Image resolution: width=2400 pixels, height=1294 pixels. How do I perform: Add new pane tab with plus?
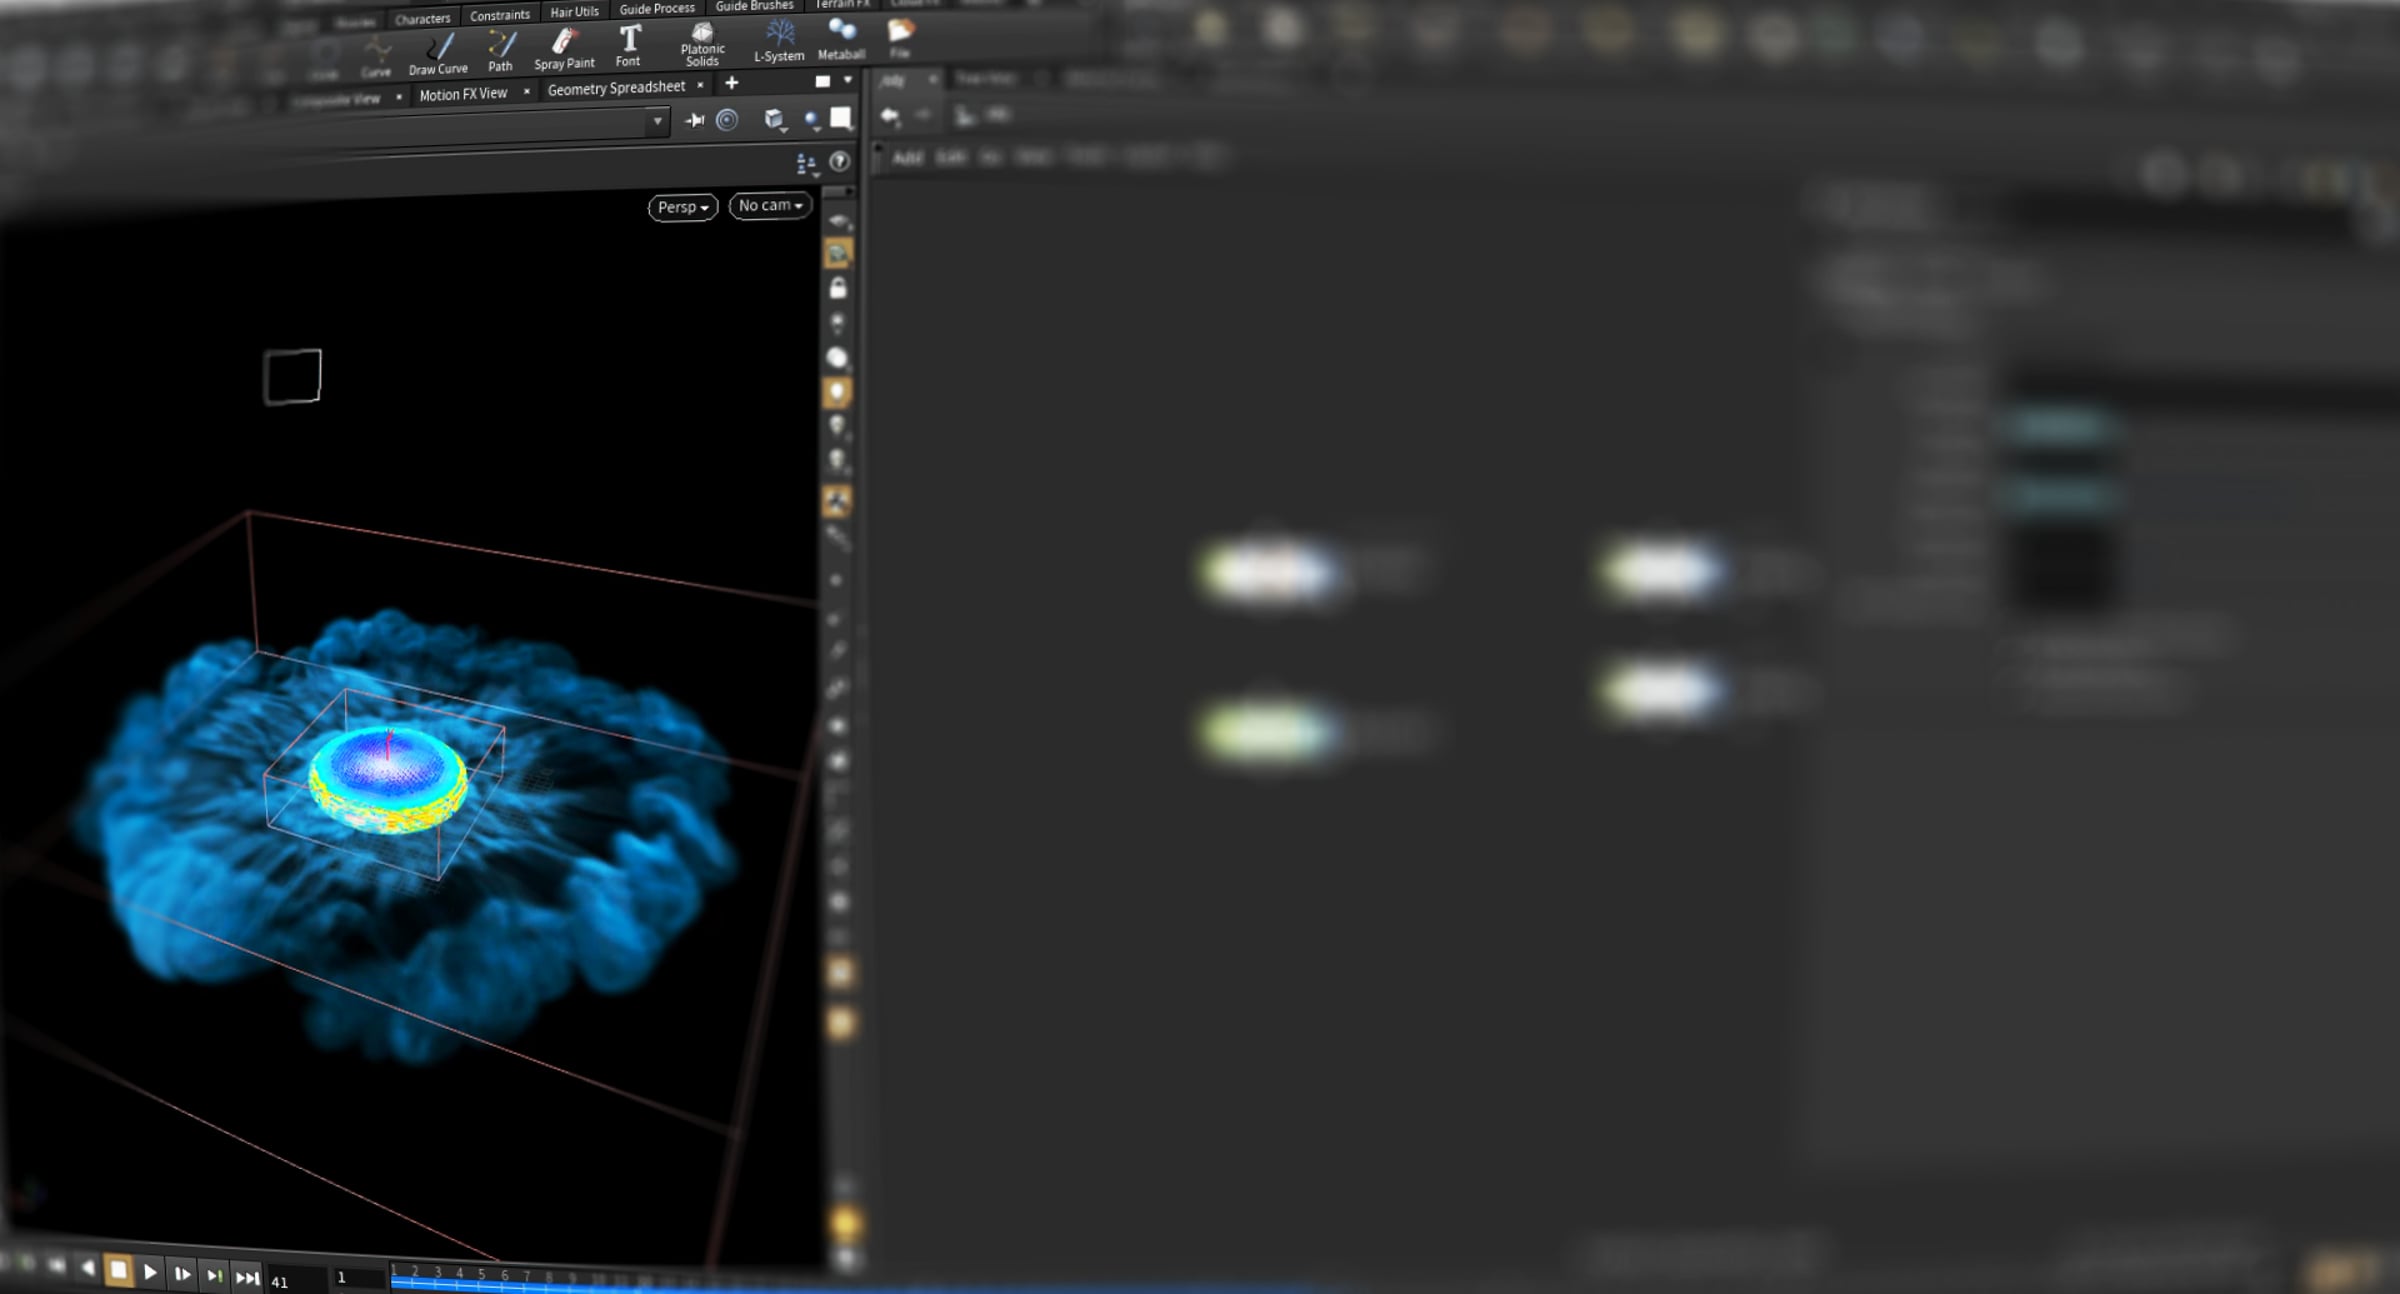tap(731, 83)
